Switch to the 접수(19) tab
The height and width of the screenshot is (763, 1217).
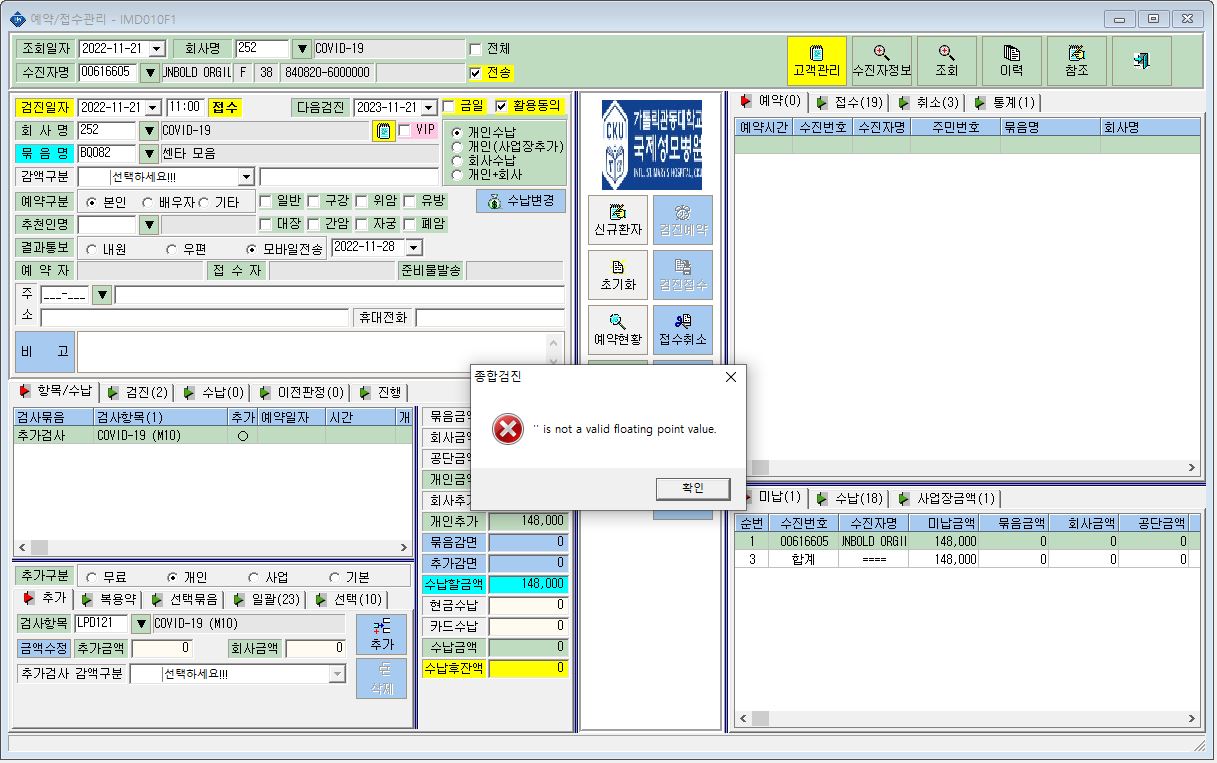[x=850, y=102]
